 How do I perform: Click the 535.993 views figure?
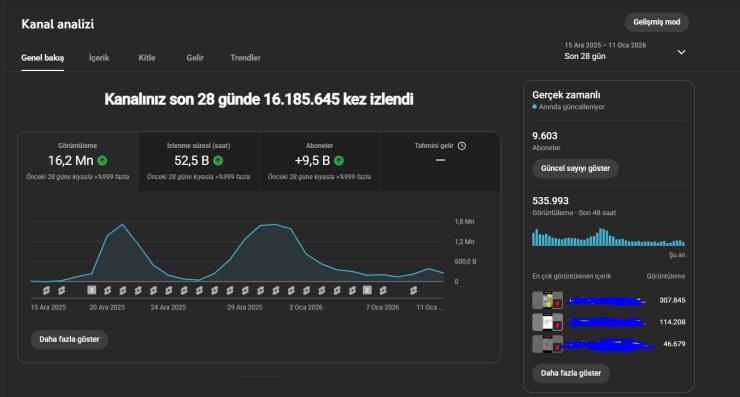pos(550,201)
